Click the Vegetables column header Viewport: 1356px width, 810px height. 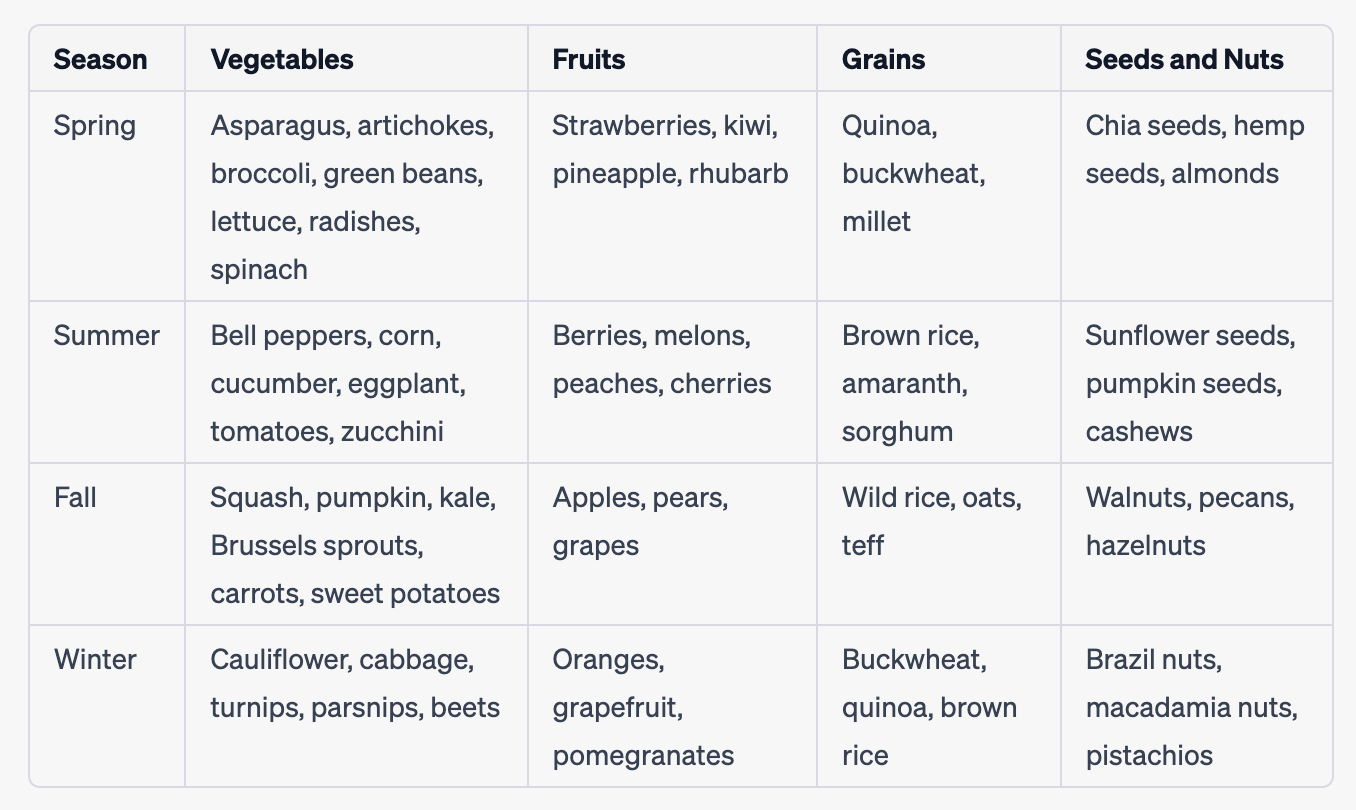tap(282, 59)
